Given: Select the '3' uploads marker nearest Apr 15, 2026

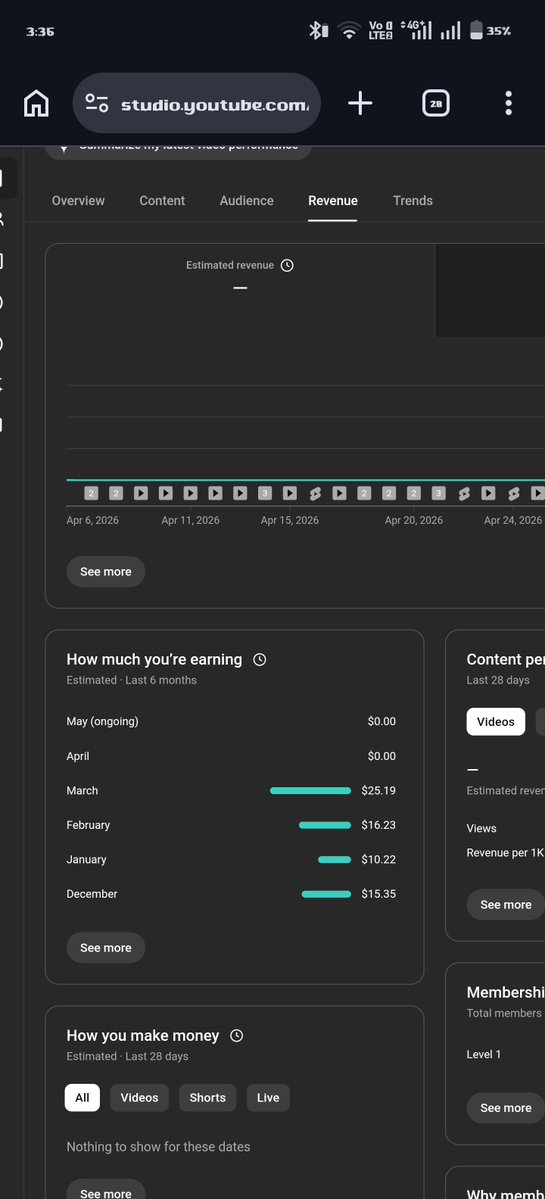Looking at the screenshot, I should tap(264, 493).
